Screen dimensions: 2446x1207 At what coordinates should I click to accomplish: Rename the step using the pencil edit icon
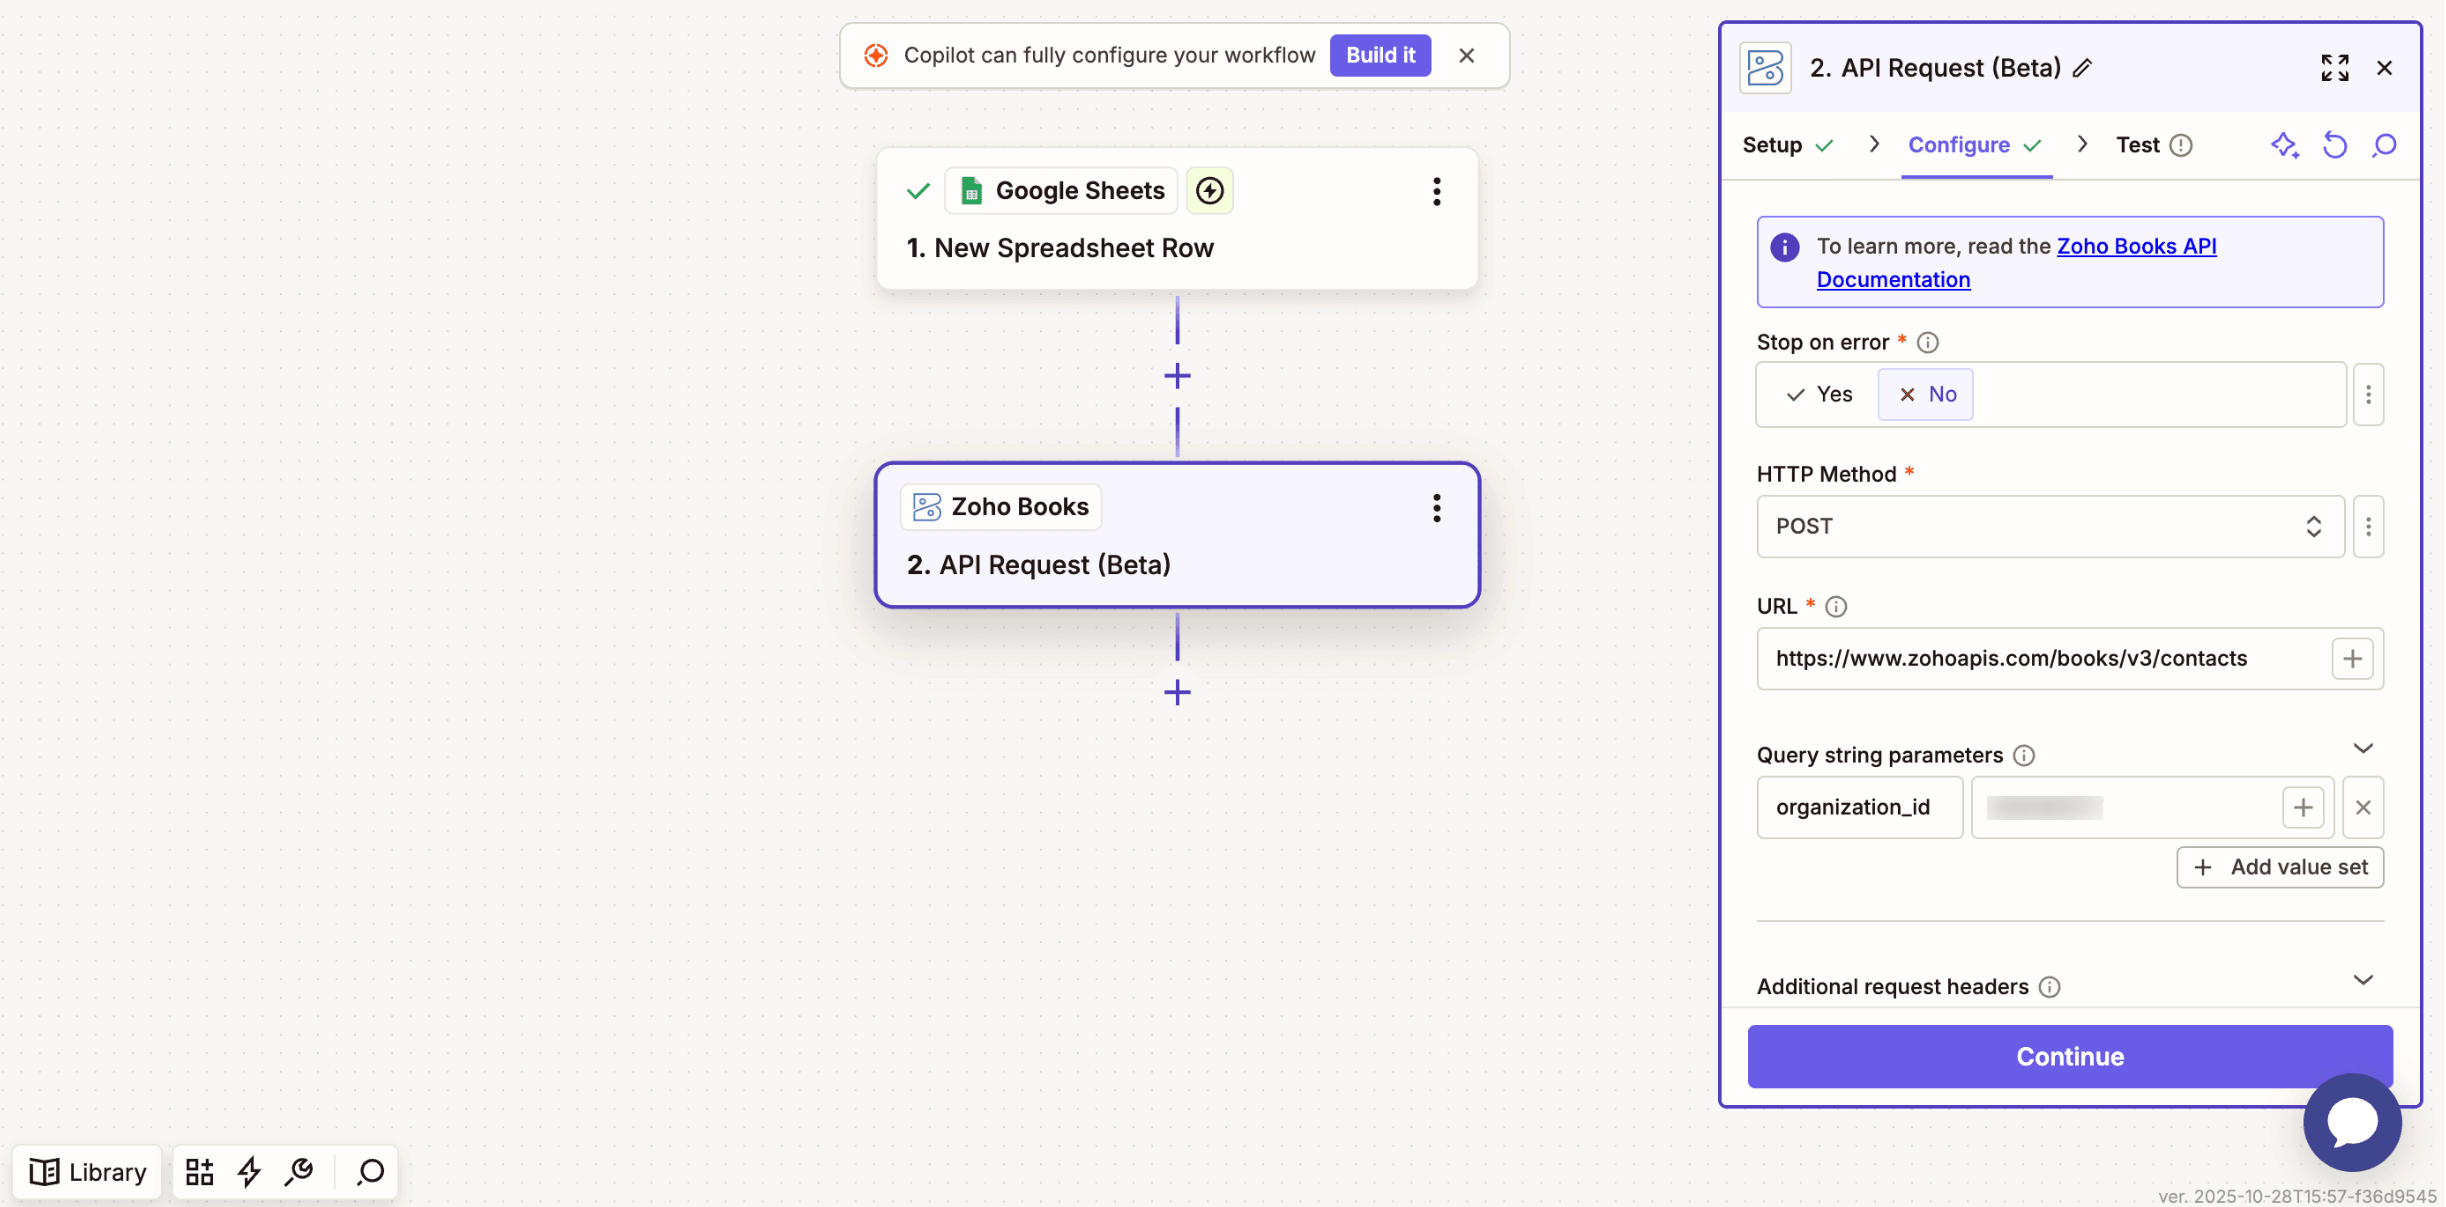click(2084, 67)
